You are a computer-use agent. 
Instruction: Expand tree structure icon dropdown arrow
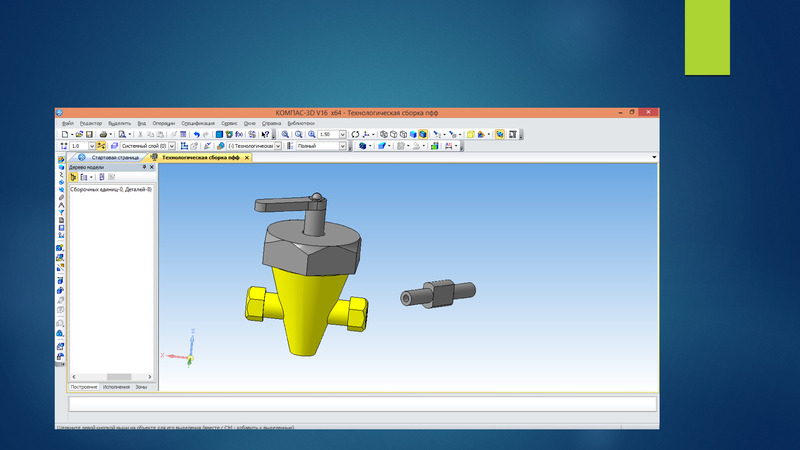coord(91,177)
